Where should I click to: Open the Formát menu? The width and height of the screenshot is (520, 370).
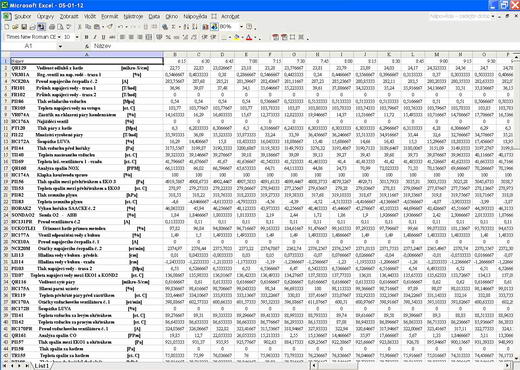(109, 16)
